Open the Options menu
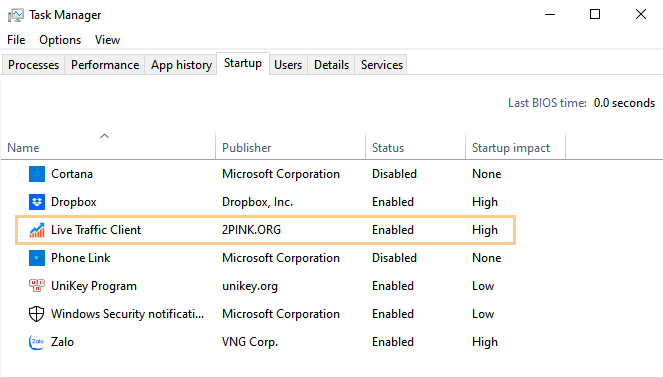This screenshot has width=663, height=377. (60, 40)
